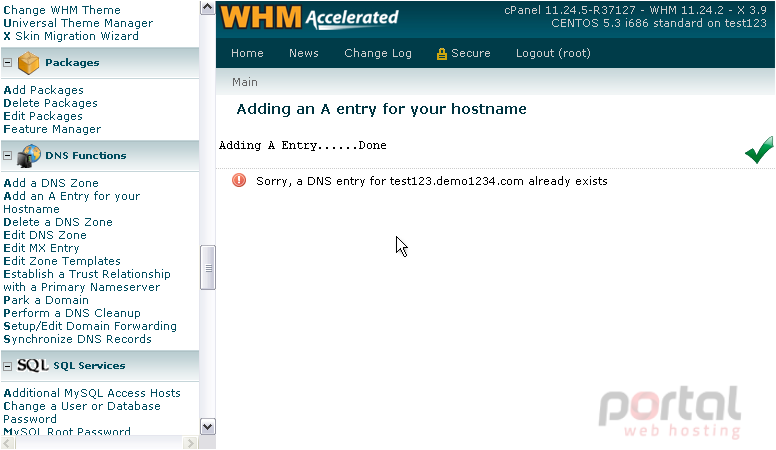Click the 'DNS entry already exists' error message
Viewport: 776px width, 450px height.
click(x=432, y=181)
